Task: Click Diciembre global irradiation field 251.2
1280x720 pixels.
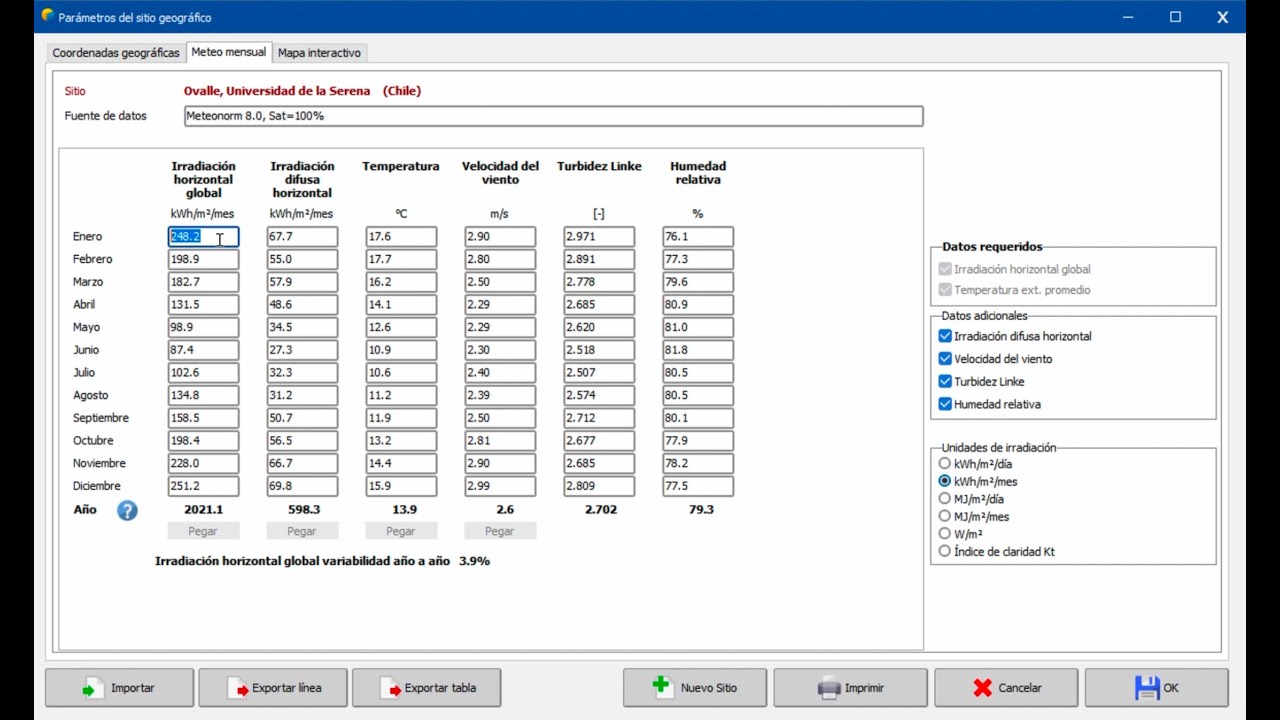Action: (203, 486)
